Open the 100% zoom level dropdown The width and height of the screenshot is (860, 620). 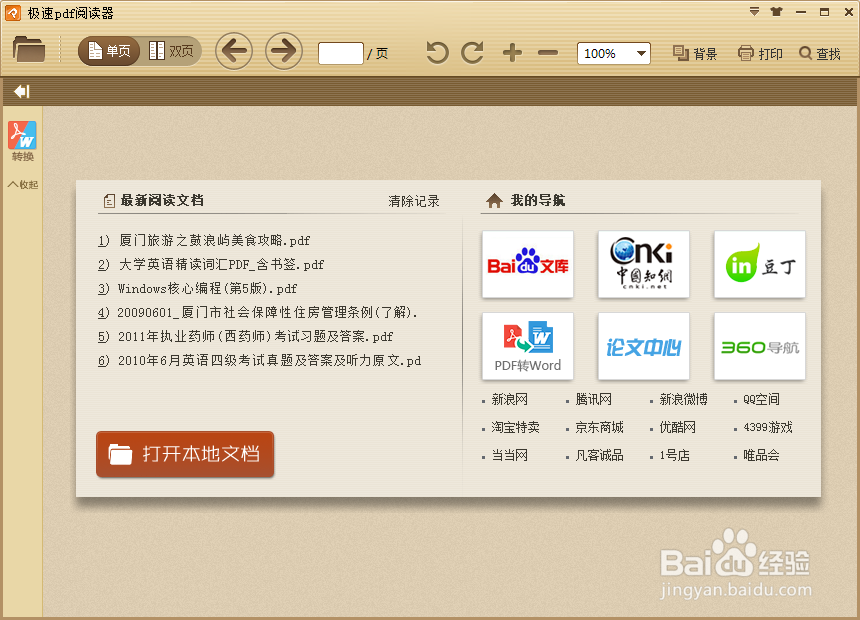click(x=614, y=54)
